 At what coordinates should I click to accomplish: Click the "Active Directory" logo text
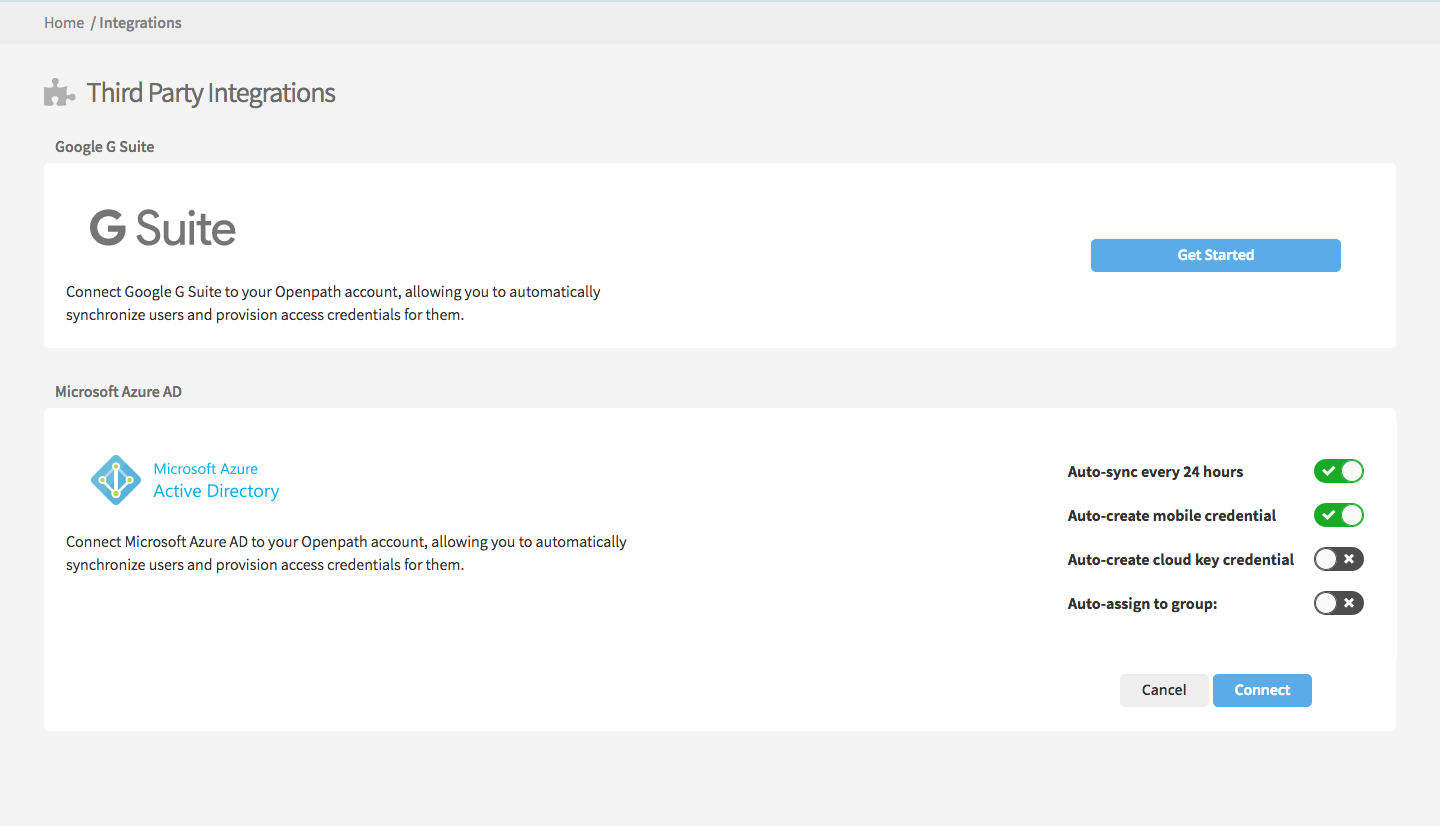pyautogui.click(x=216, y=491)
